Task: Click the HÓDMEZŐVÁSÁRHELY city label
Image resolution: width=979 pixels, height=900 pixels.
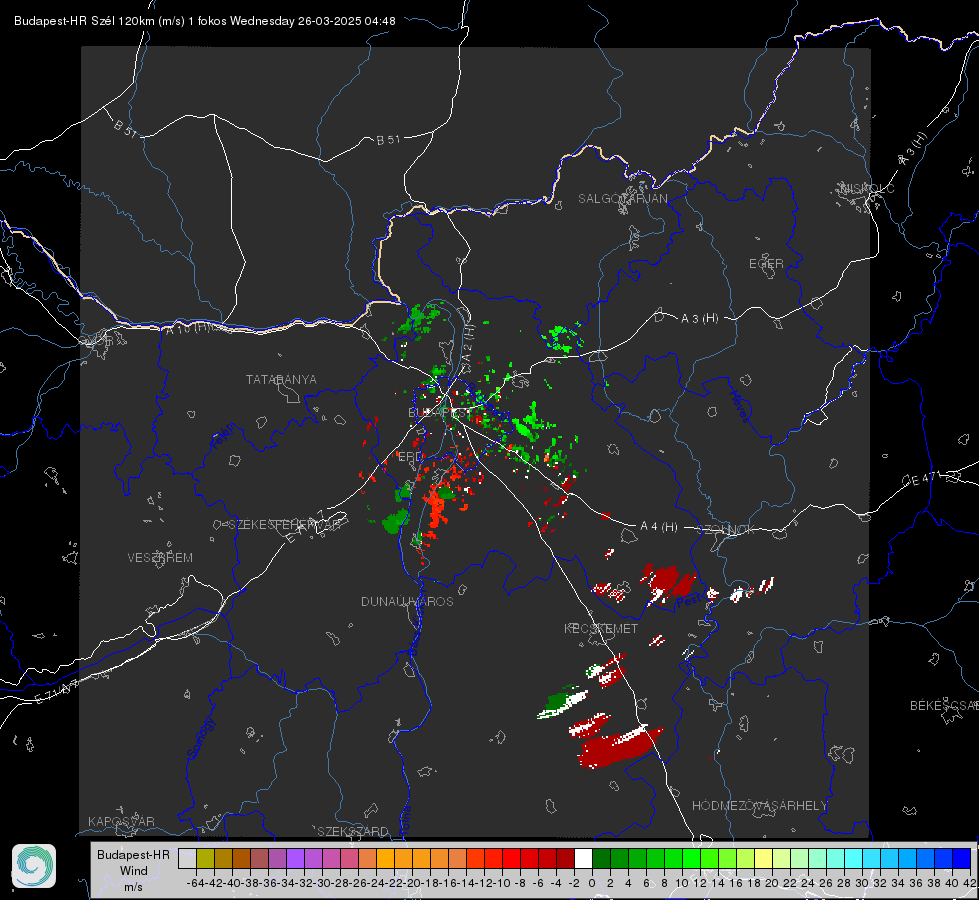Action: [759, 806]
